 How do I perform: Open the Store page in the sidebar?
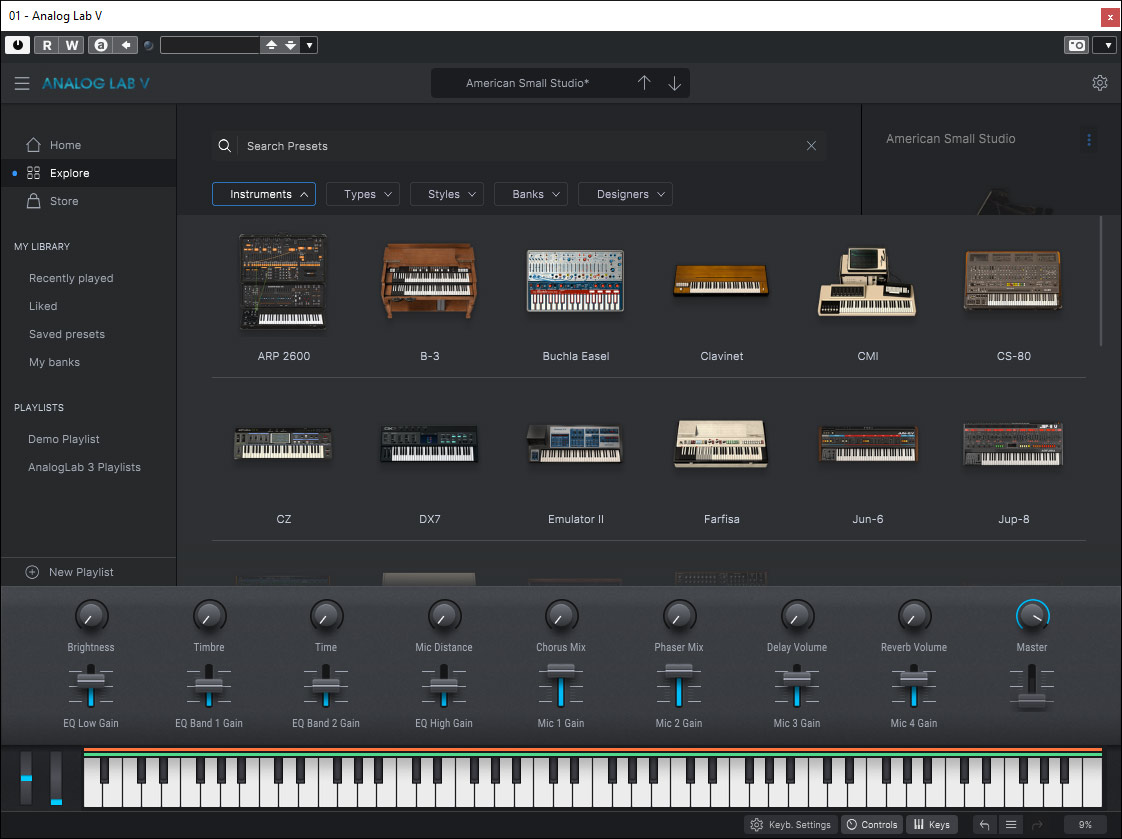(64, 201)
